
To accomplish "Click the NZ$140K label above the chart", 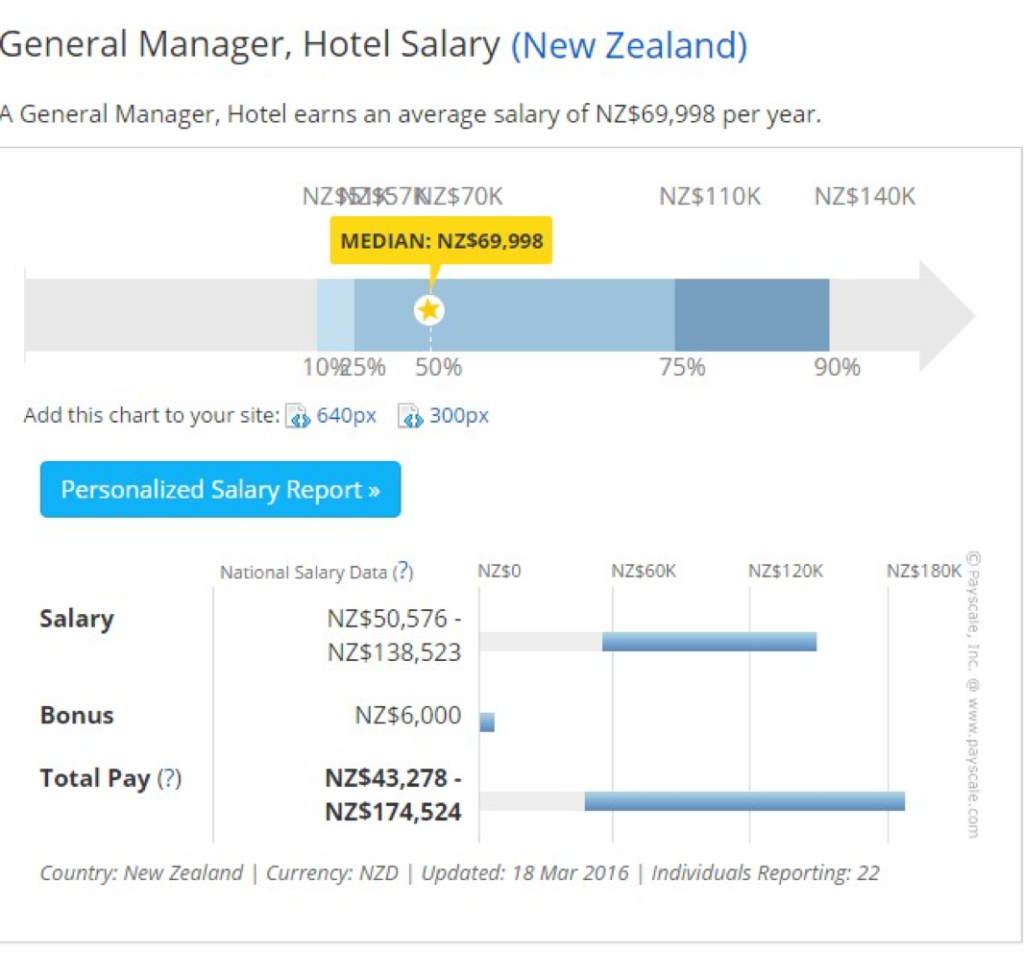I will 864,197.
